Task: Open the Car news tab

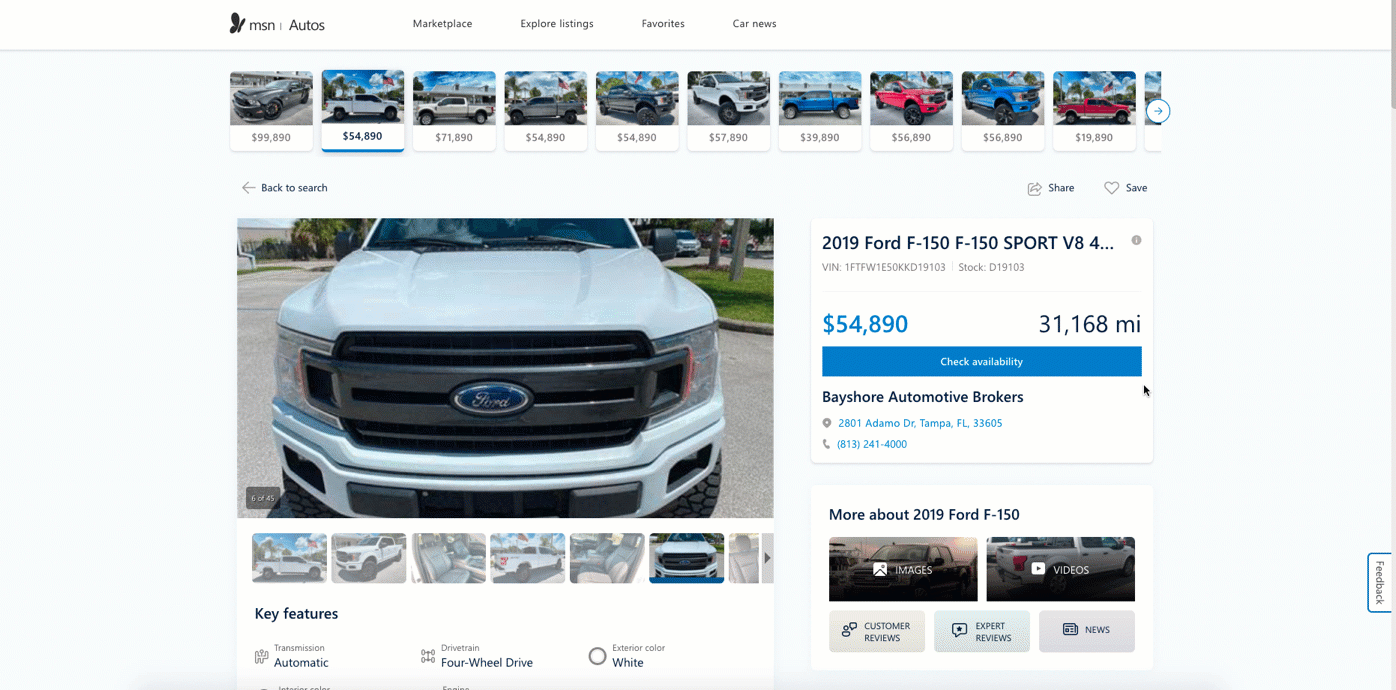Action: (x=754, y=23)
